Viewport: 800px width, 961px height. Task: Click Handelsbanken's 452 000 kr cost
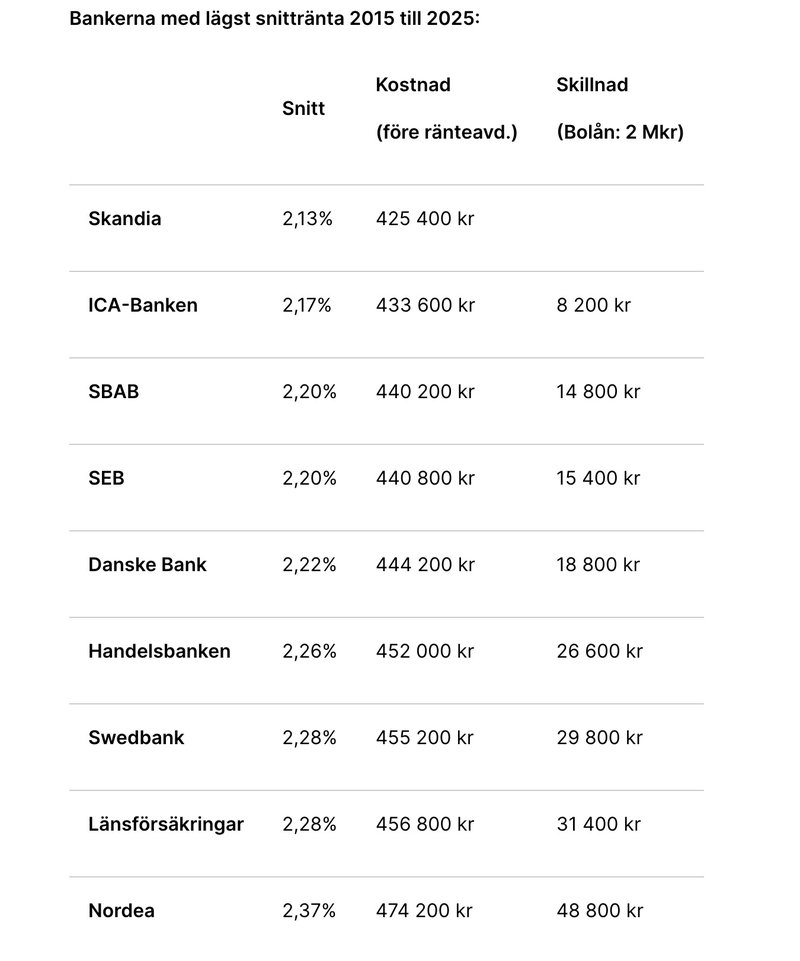coord(425,651)
